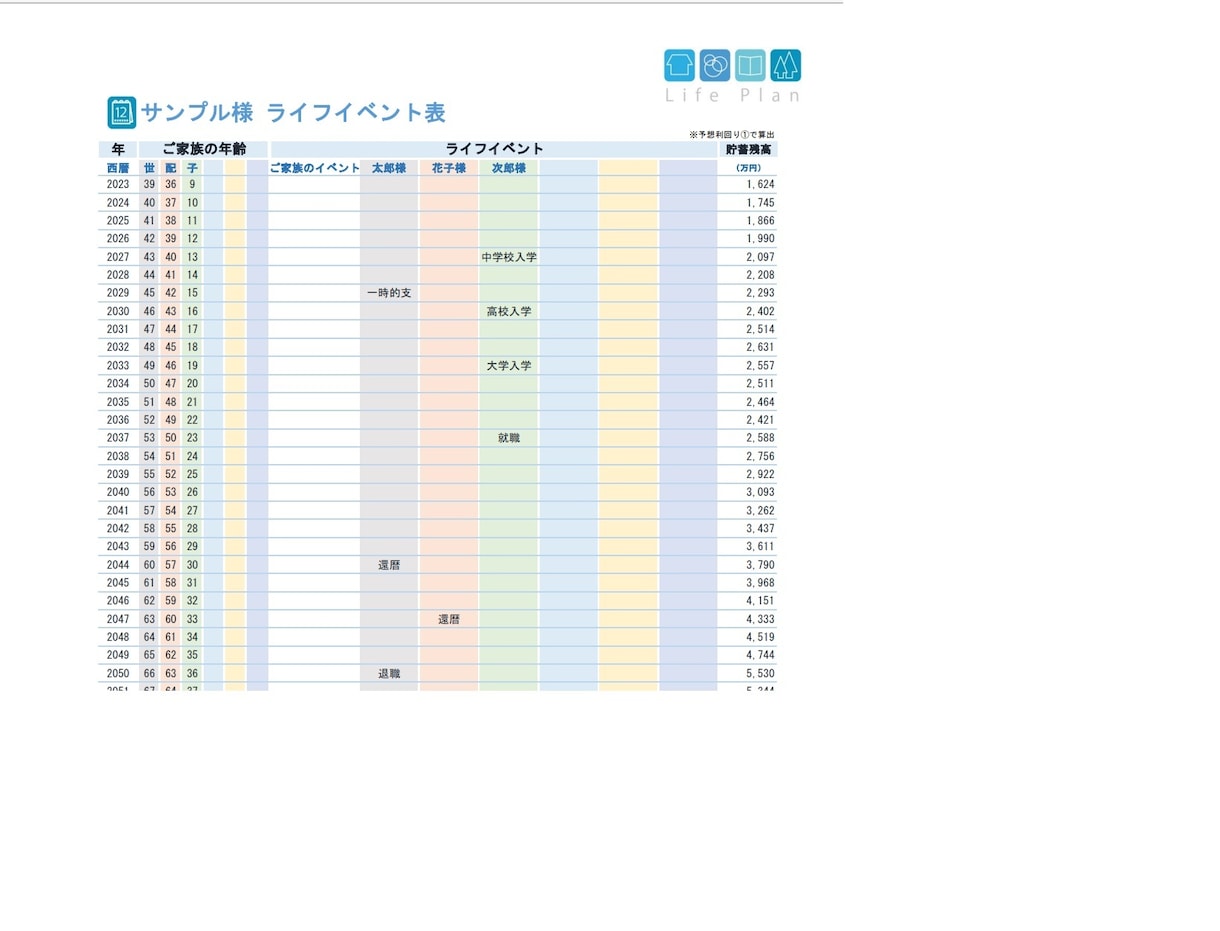Click the house icon in Life Plan logo
Viewport: 1220px width, 931px height.
pyautogui.click(x=679, y=66)
